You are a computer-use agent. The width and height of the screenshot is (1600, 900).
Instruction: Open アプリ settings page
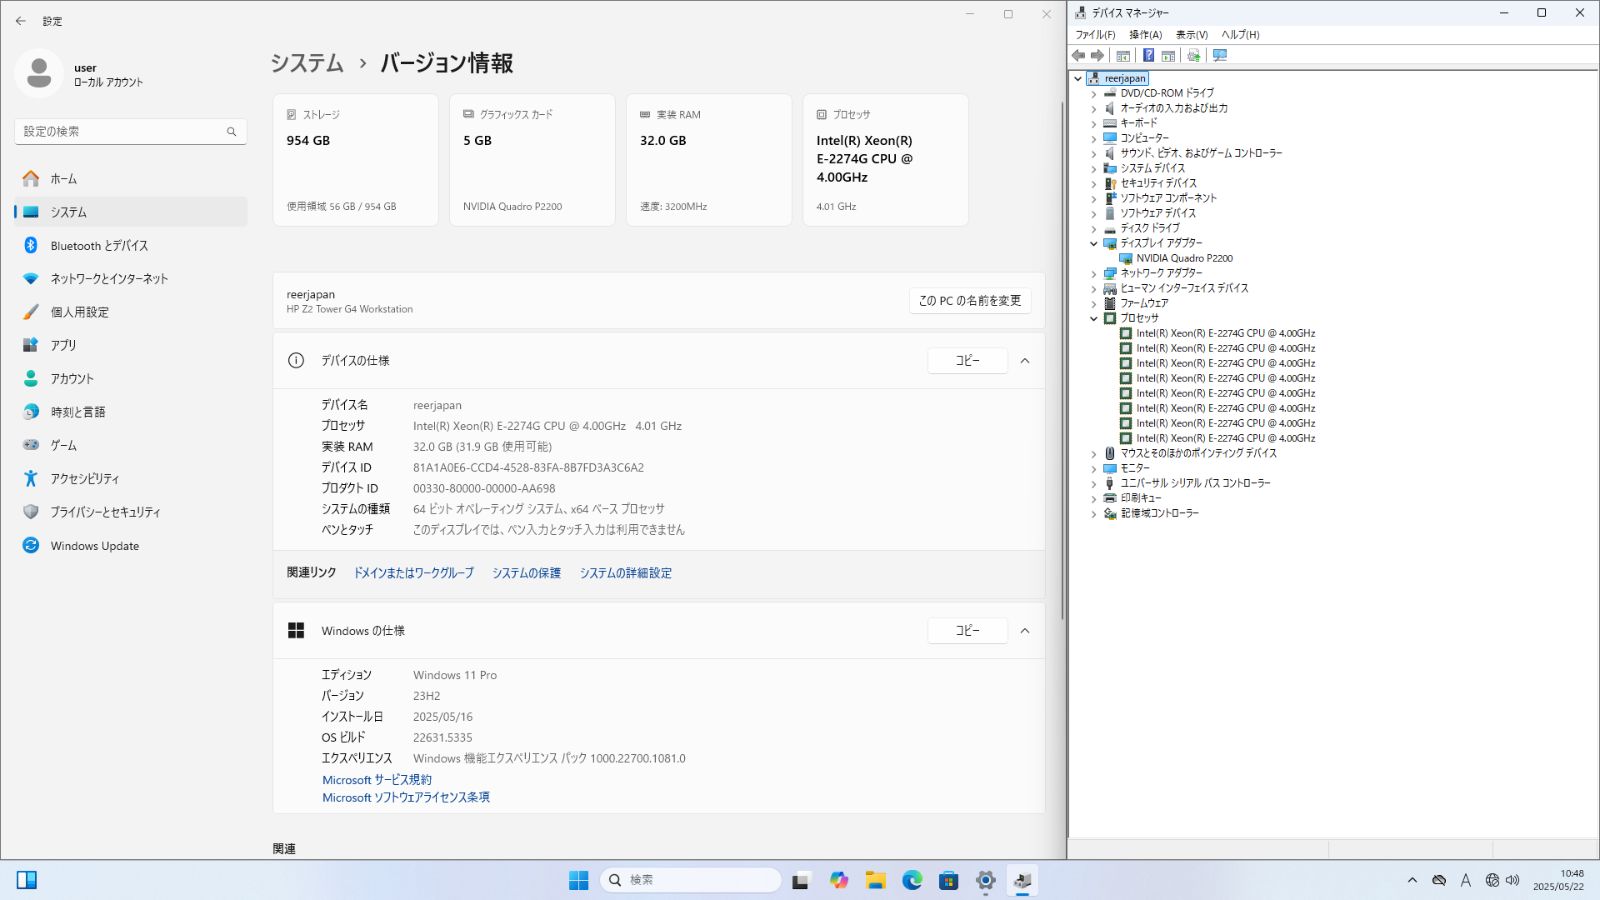click(x=131, y=345)
